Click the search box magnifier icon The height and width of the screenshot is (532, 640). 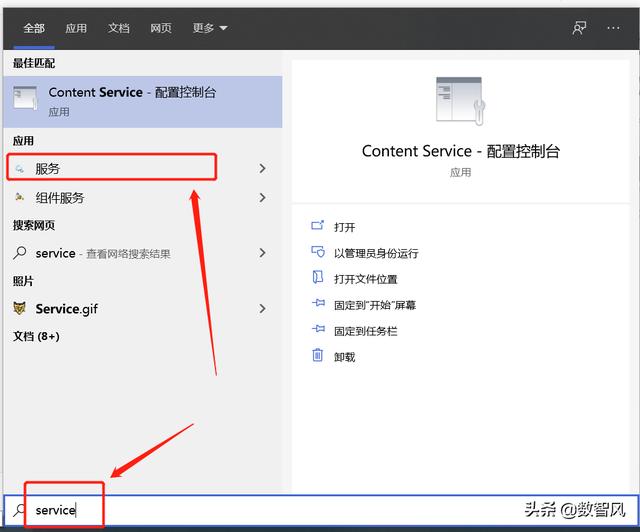(x=19, y=510)
